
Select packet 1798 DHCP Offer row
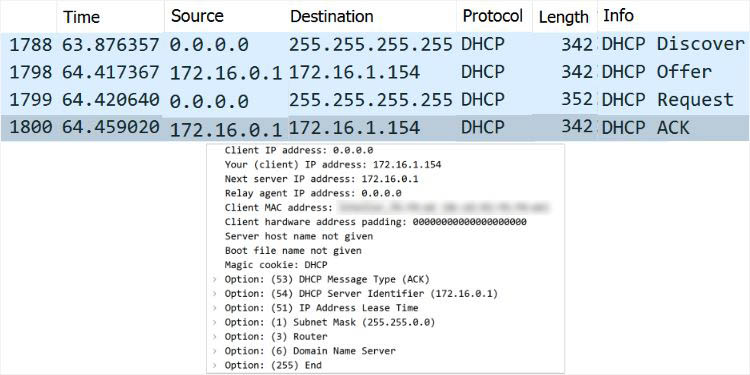pyautogui.click(x=375, y=73)
